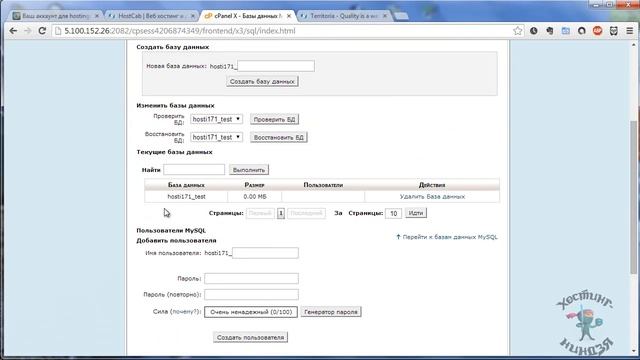
Task: Click the per-page count field showing 10
Action: point(393,213)
